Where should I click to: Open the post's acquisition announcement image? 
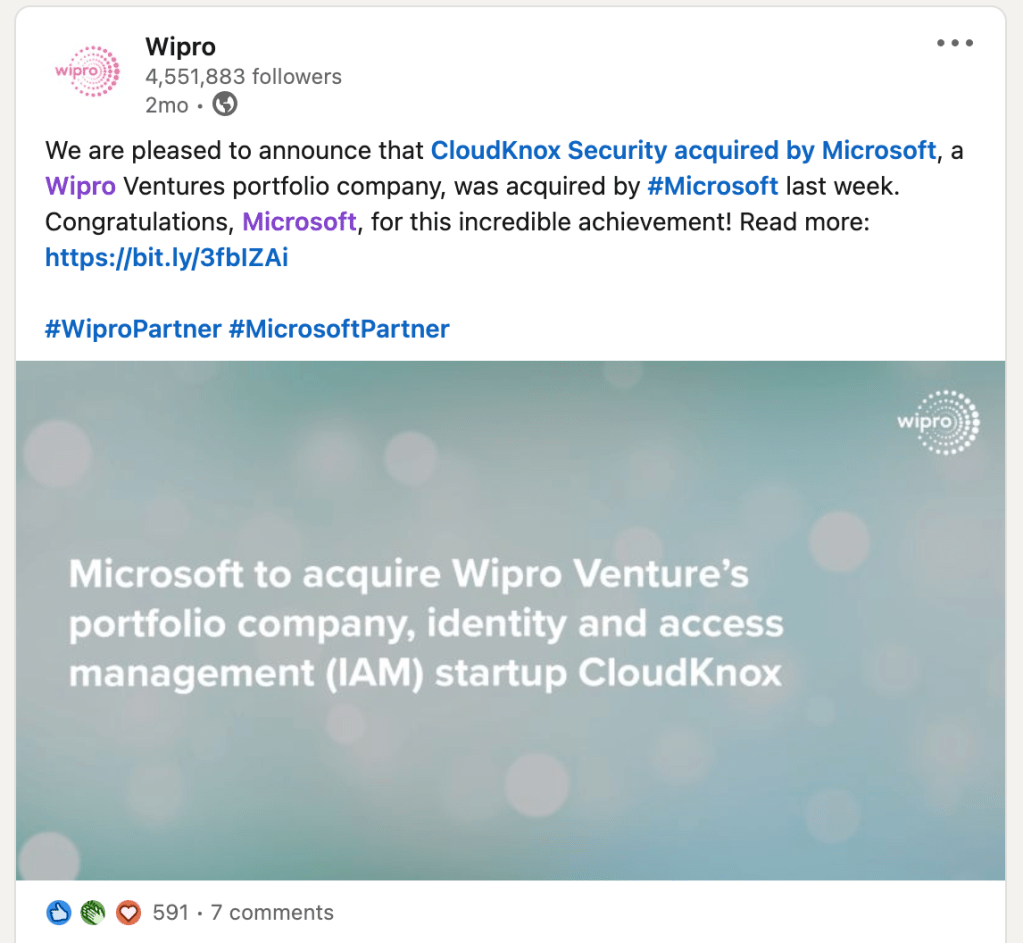510,620
